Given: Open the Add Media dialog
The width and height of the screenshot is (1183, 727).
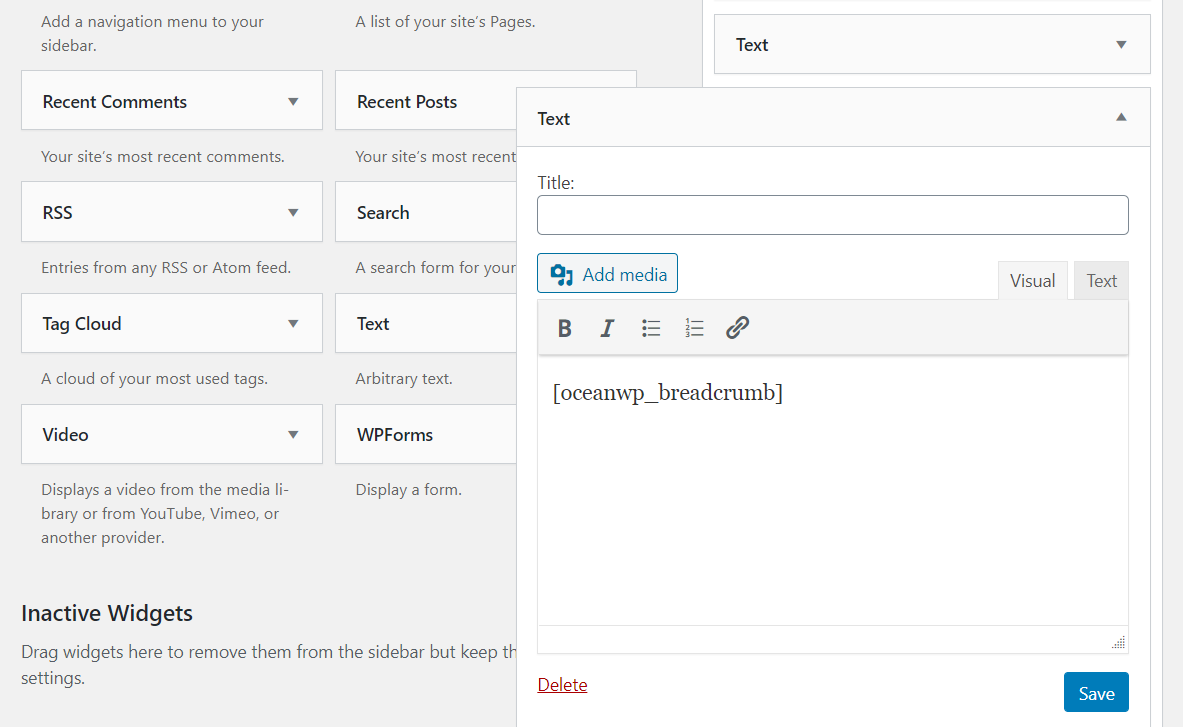Looking at the screenshot, I should (x=607, y=273).
